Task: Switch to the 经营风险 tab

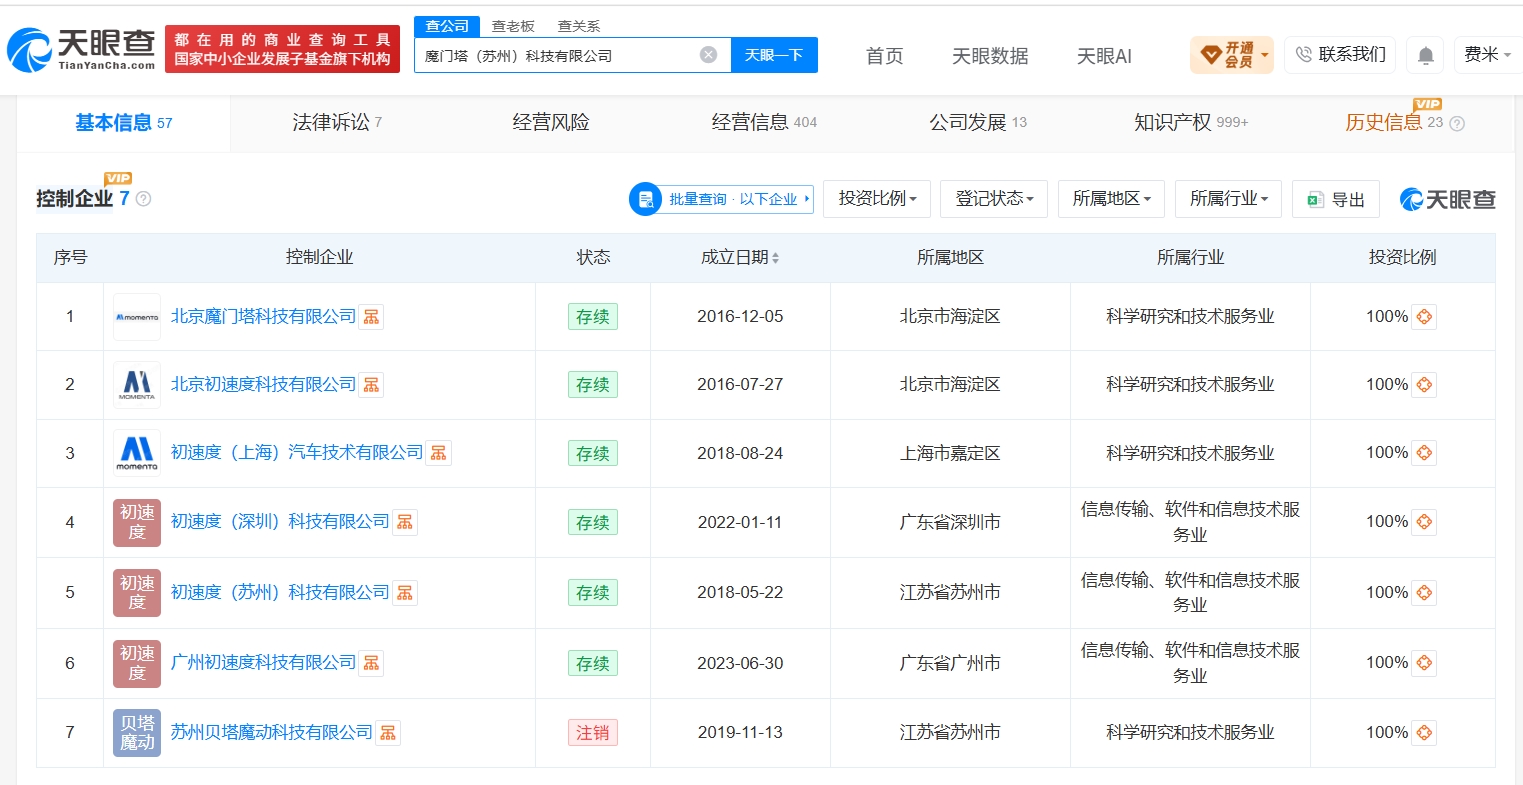Action: [551, 123]
